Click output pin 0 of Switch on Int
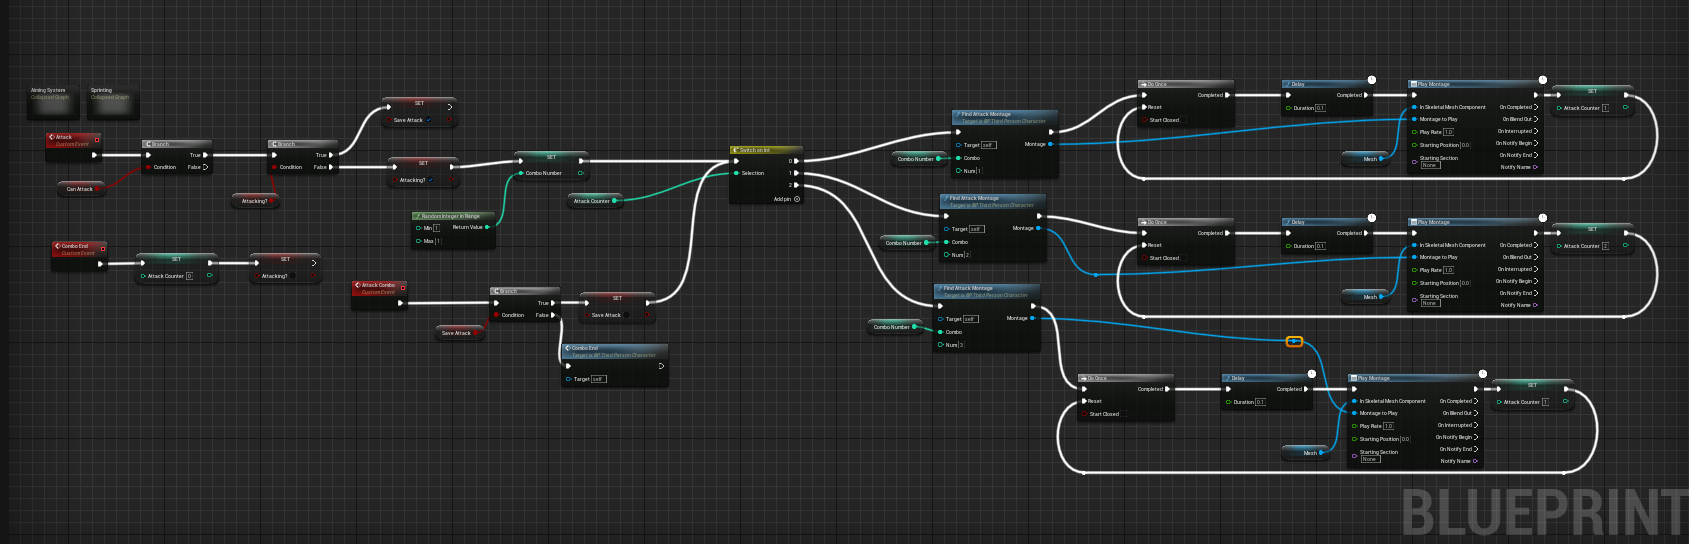This screenshot has height=544, width=1689. click(796, 161)
